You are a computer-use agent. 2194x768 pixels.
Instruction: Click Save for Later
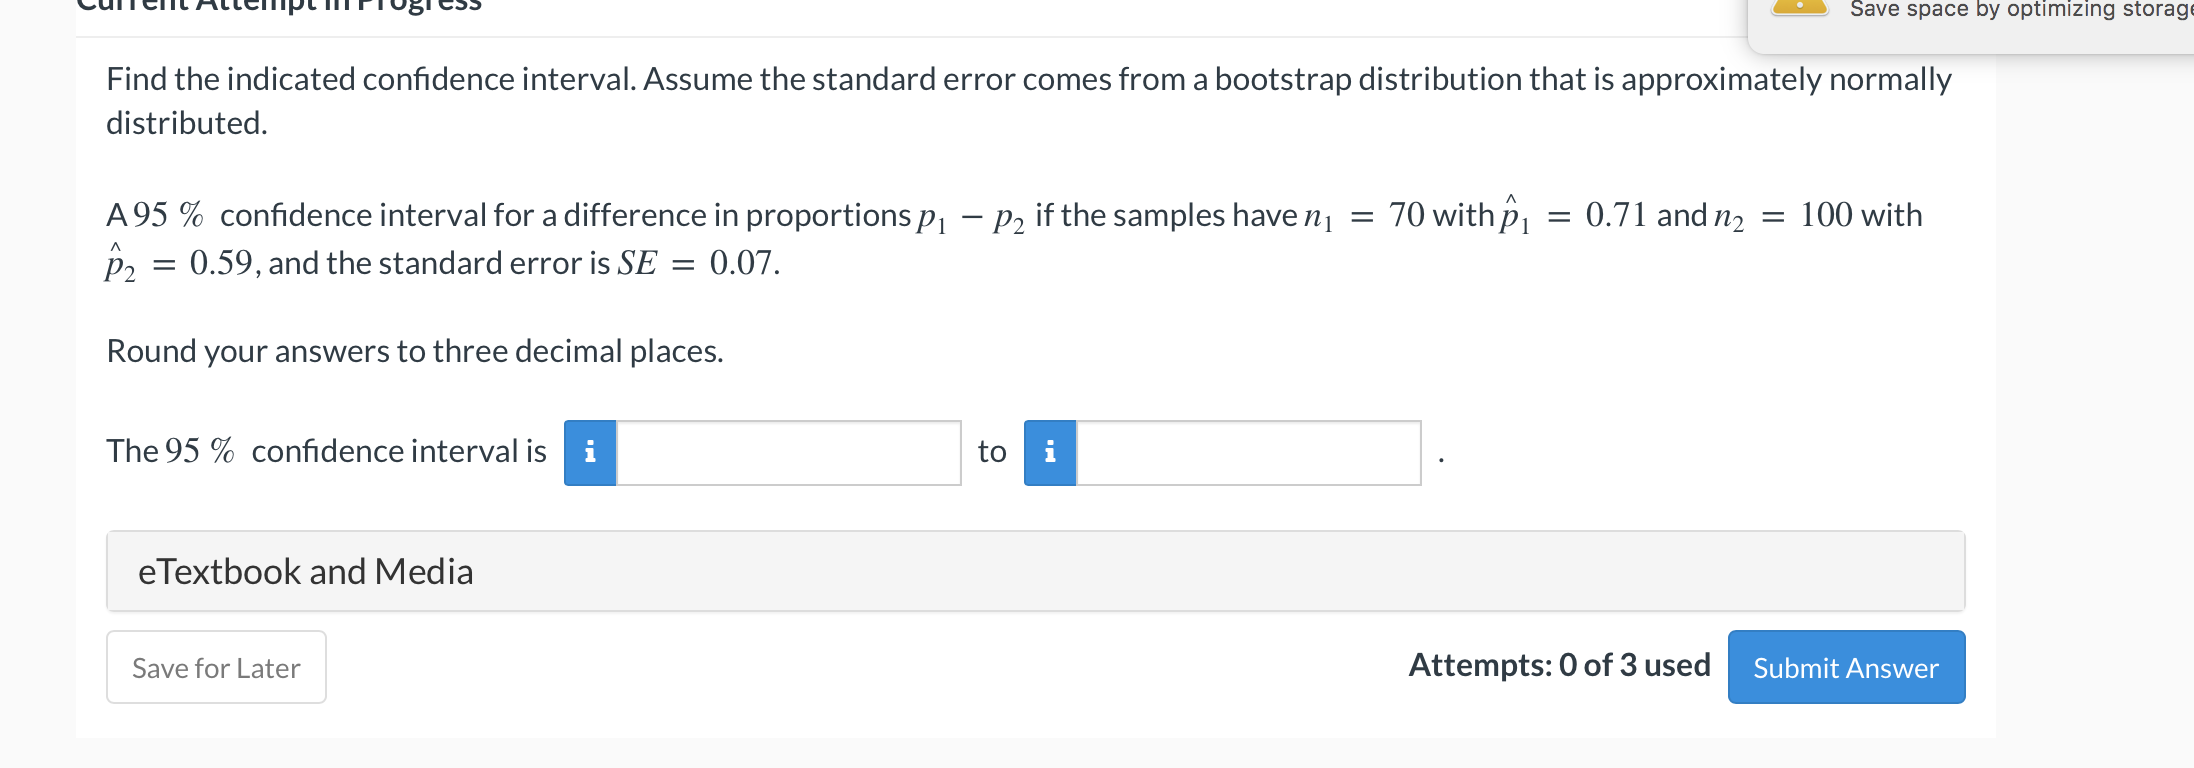tap(216, 667)
